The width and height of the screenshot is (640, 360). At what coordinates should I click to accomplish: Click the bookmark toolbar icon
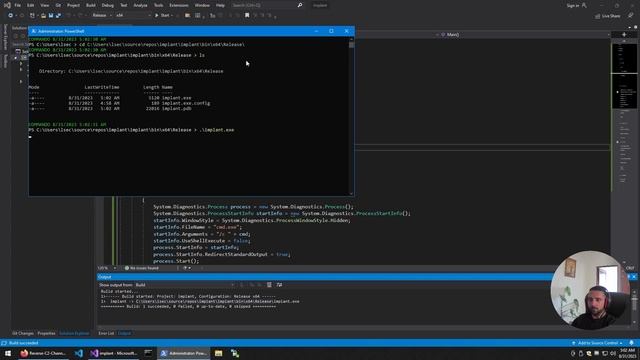tap(247, 16)
